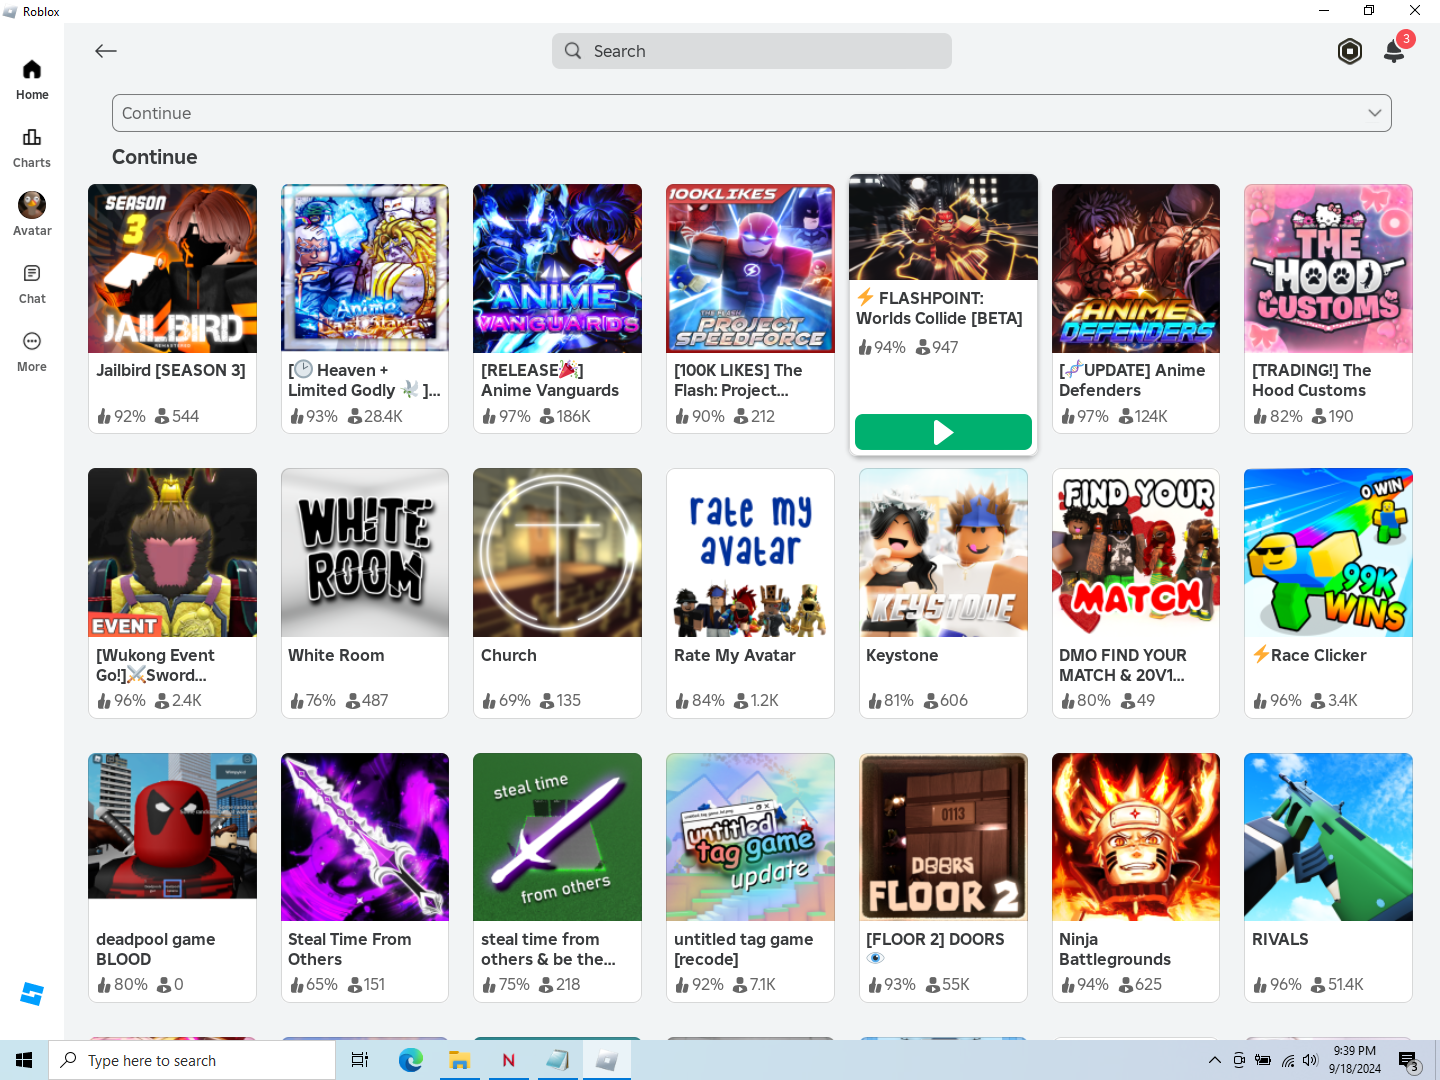Open the Chat sidebar panel
The height and width of the screenshot is (1080, 1440).
click(32, 284)
